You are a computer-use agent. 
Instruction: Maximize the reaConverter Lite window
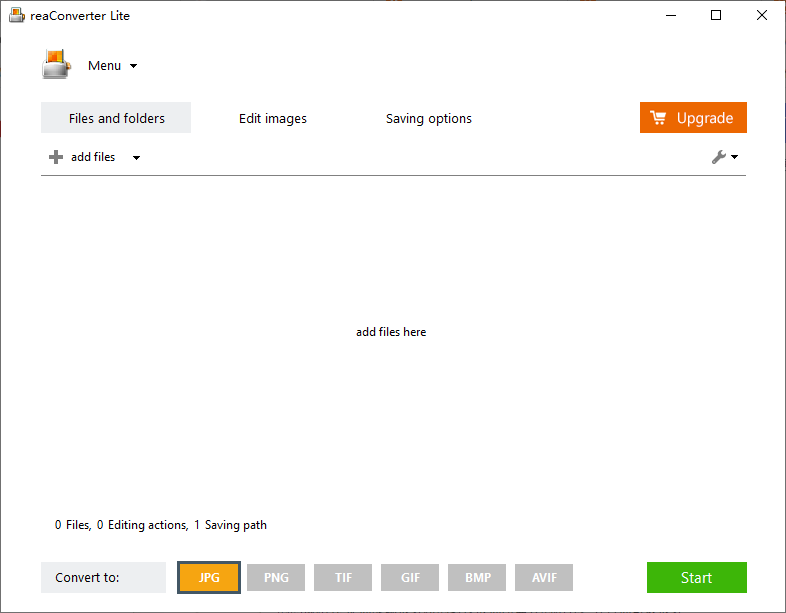click(716, 16)
